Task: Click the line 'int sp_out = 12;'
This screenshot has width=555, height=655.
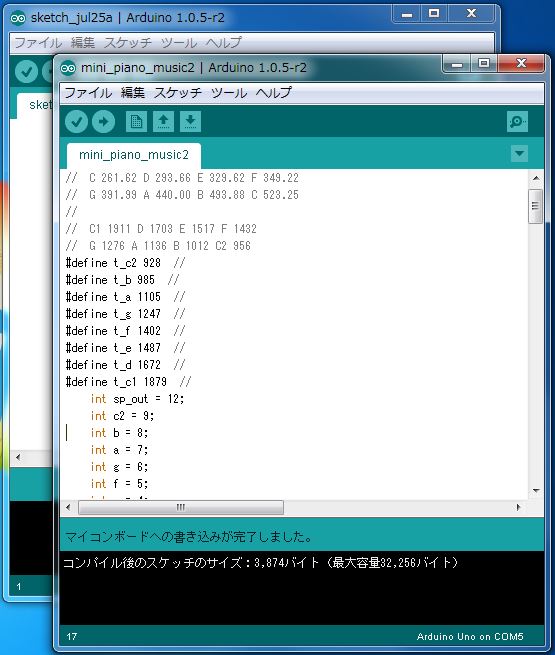Action: coord(137,399)
